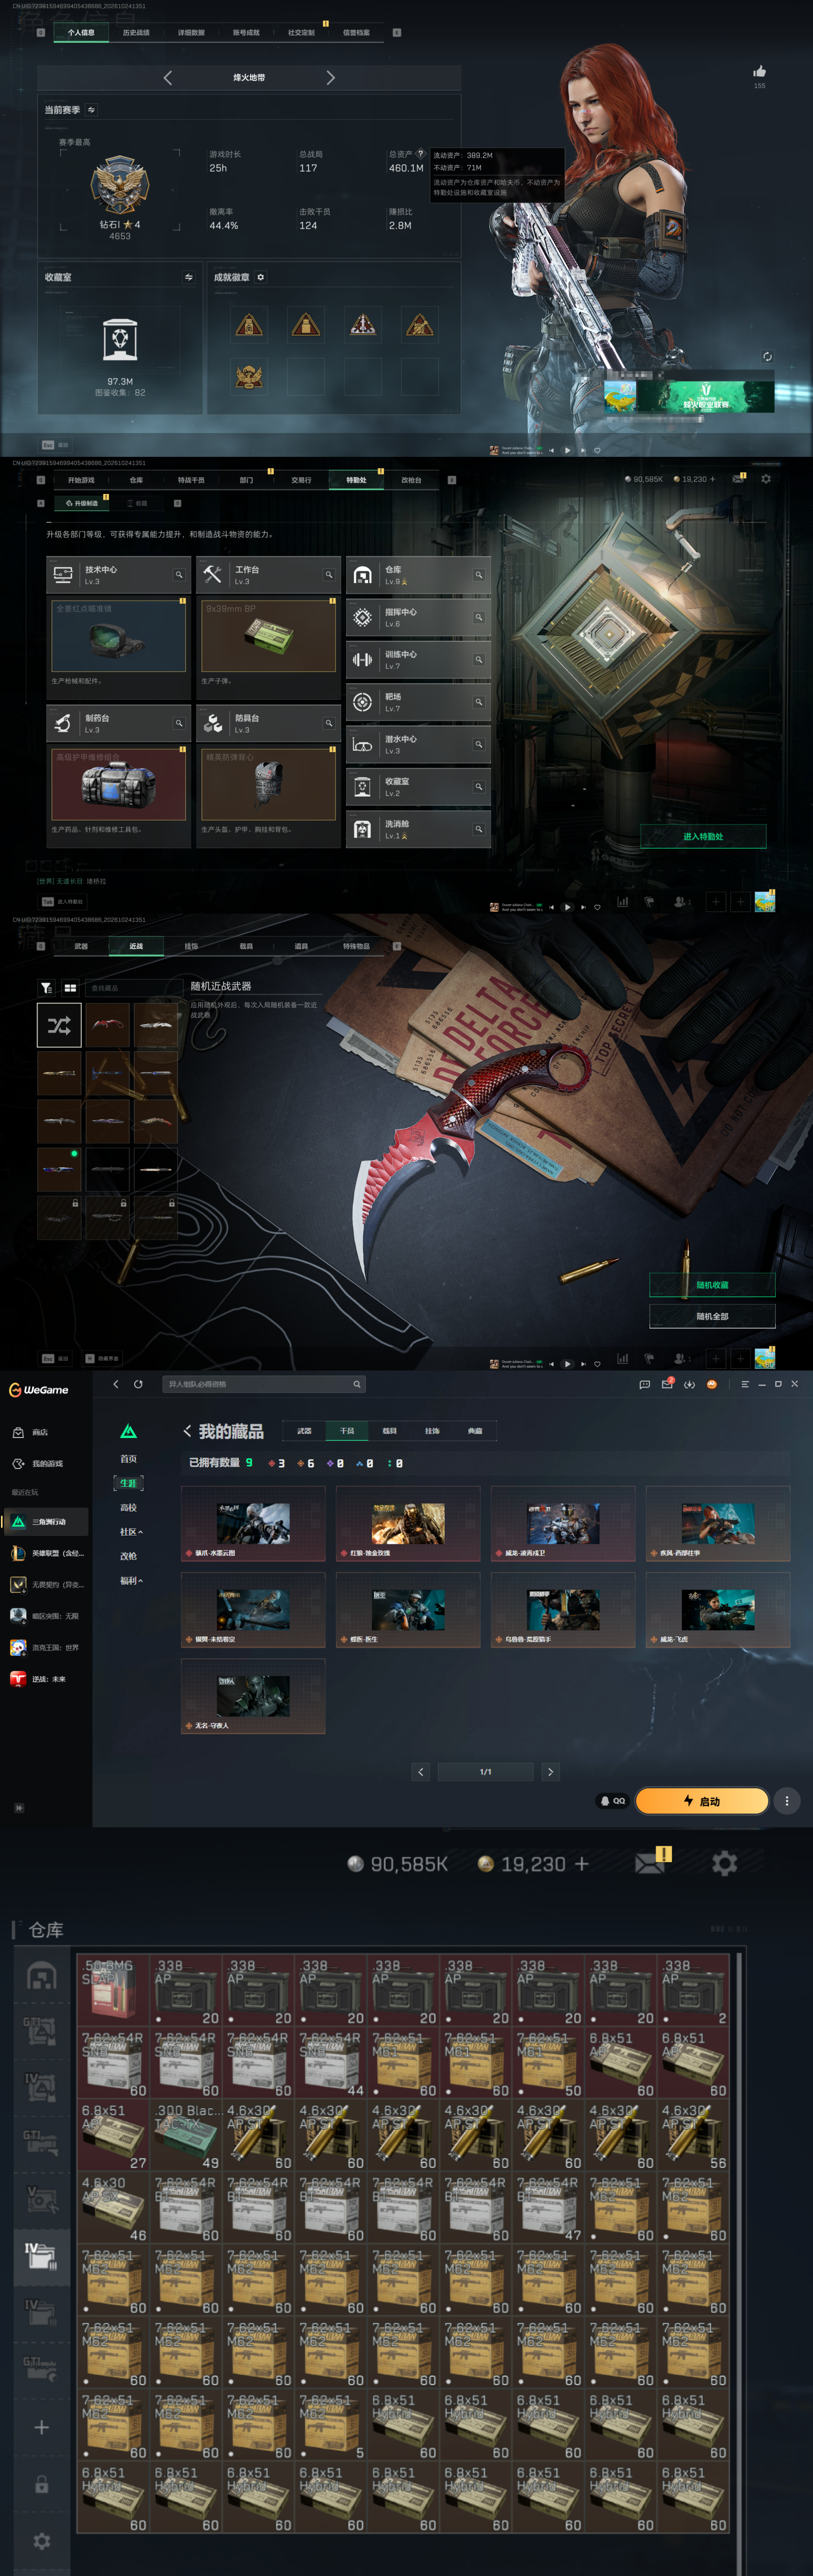Click the WeGame refresh icon

(138, 1384)
